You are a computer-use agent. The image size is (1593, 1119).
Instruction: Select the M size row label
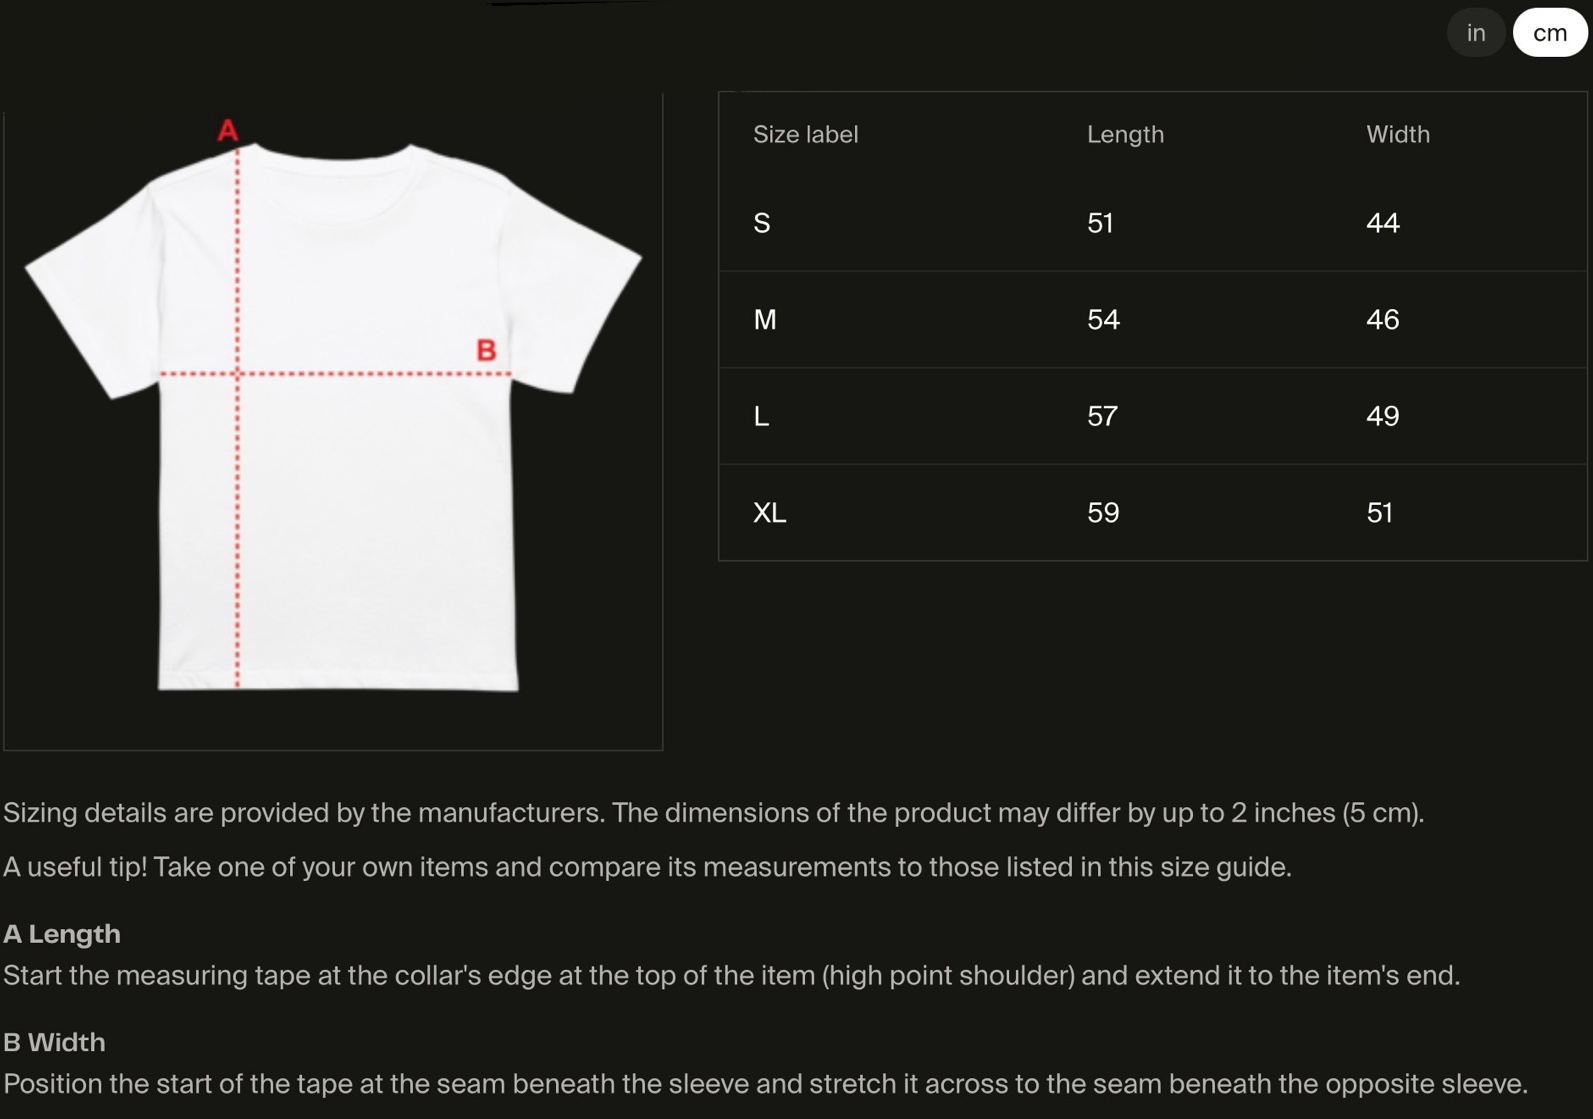point(765,320)
